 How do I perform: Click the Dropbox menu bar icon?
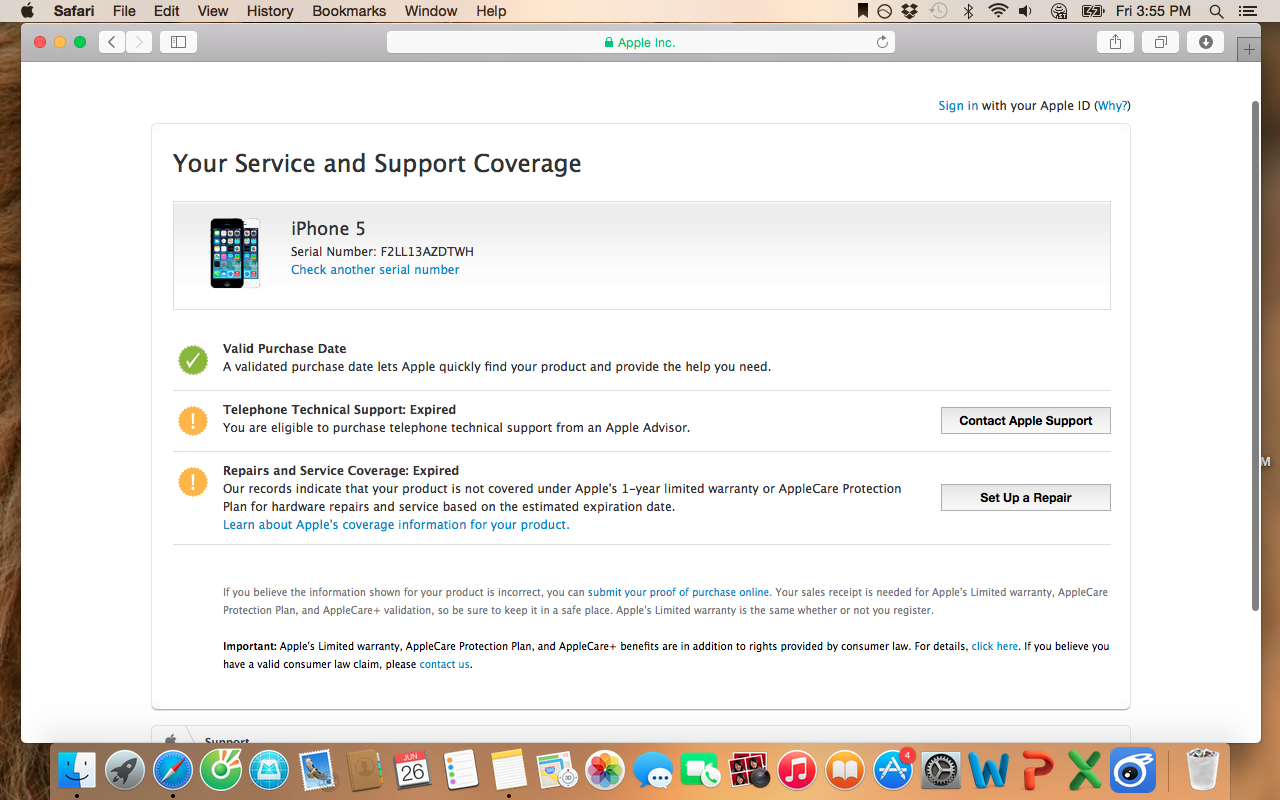[x=910, y=11]
